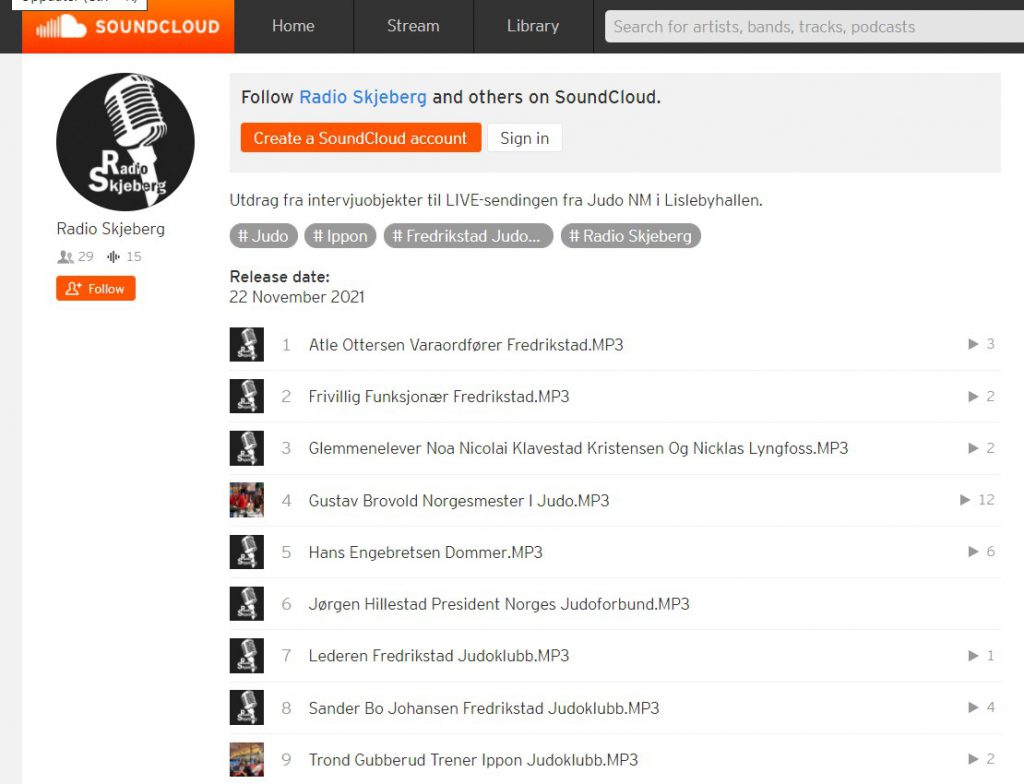Click play count icon on Trond Gubberud row
The width and height of the screenshot is (1024, 784).
(x=973, y=759)
